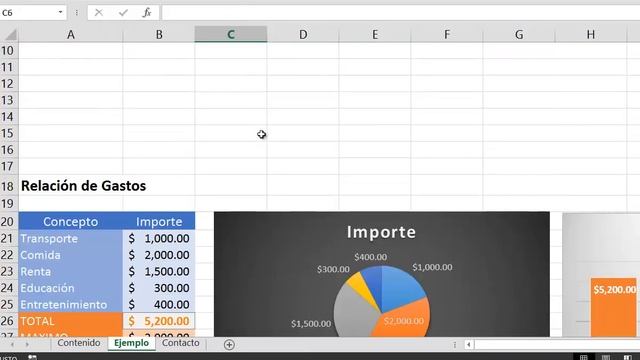Select the $ 1,000.00 amount cell
Image resolution: width=640 pixels, height=360 pixels.
pyautogui.click(x=159, y=238)
